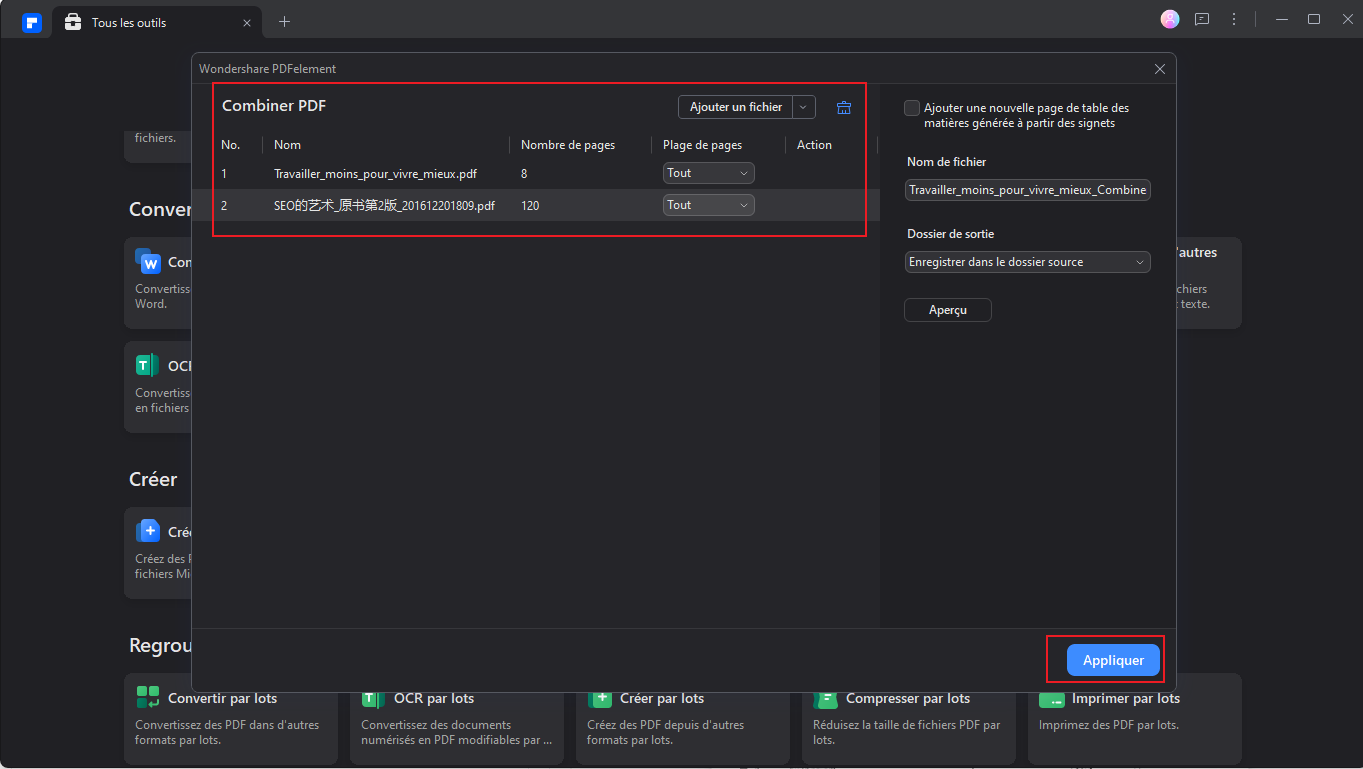Viewport: 1363px width, 769px height.
Task: Click the Appliquer button
Action: coord(1113,661)
